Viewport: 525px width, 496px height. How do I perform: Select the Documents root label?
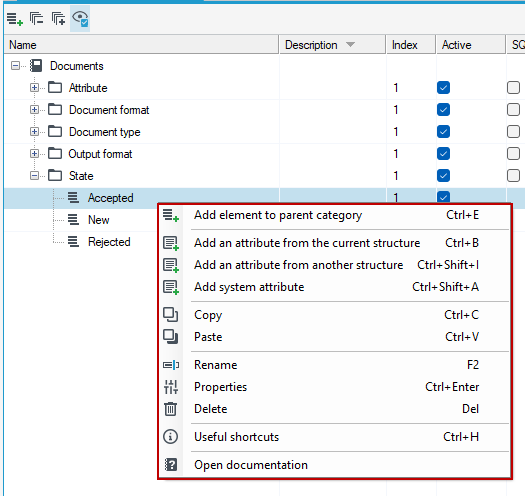pos(77,66)
